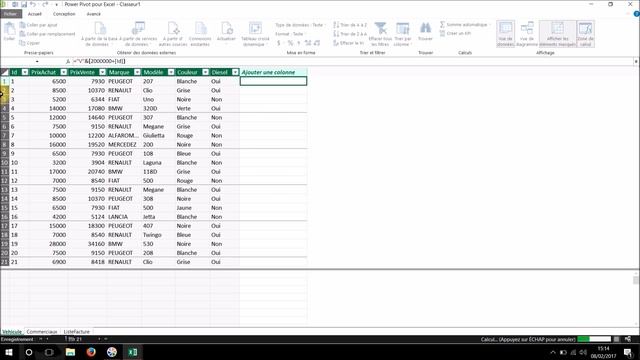This screenshot has width=640, height=360.
Task: Click Effacer le tri
Action: [x=348, y=43]
